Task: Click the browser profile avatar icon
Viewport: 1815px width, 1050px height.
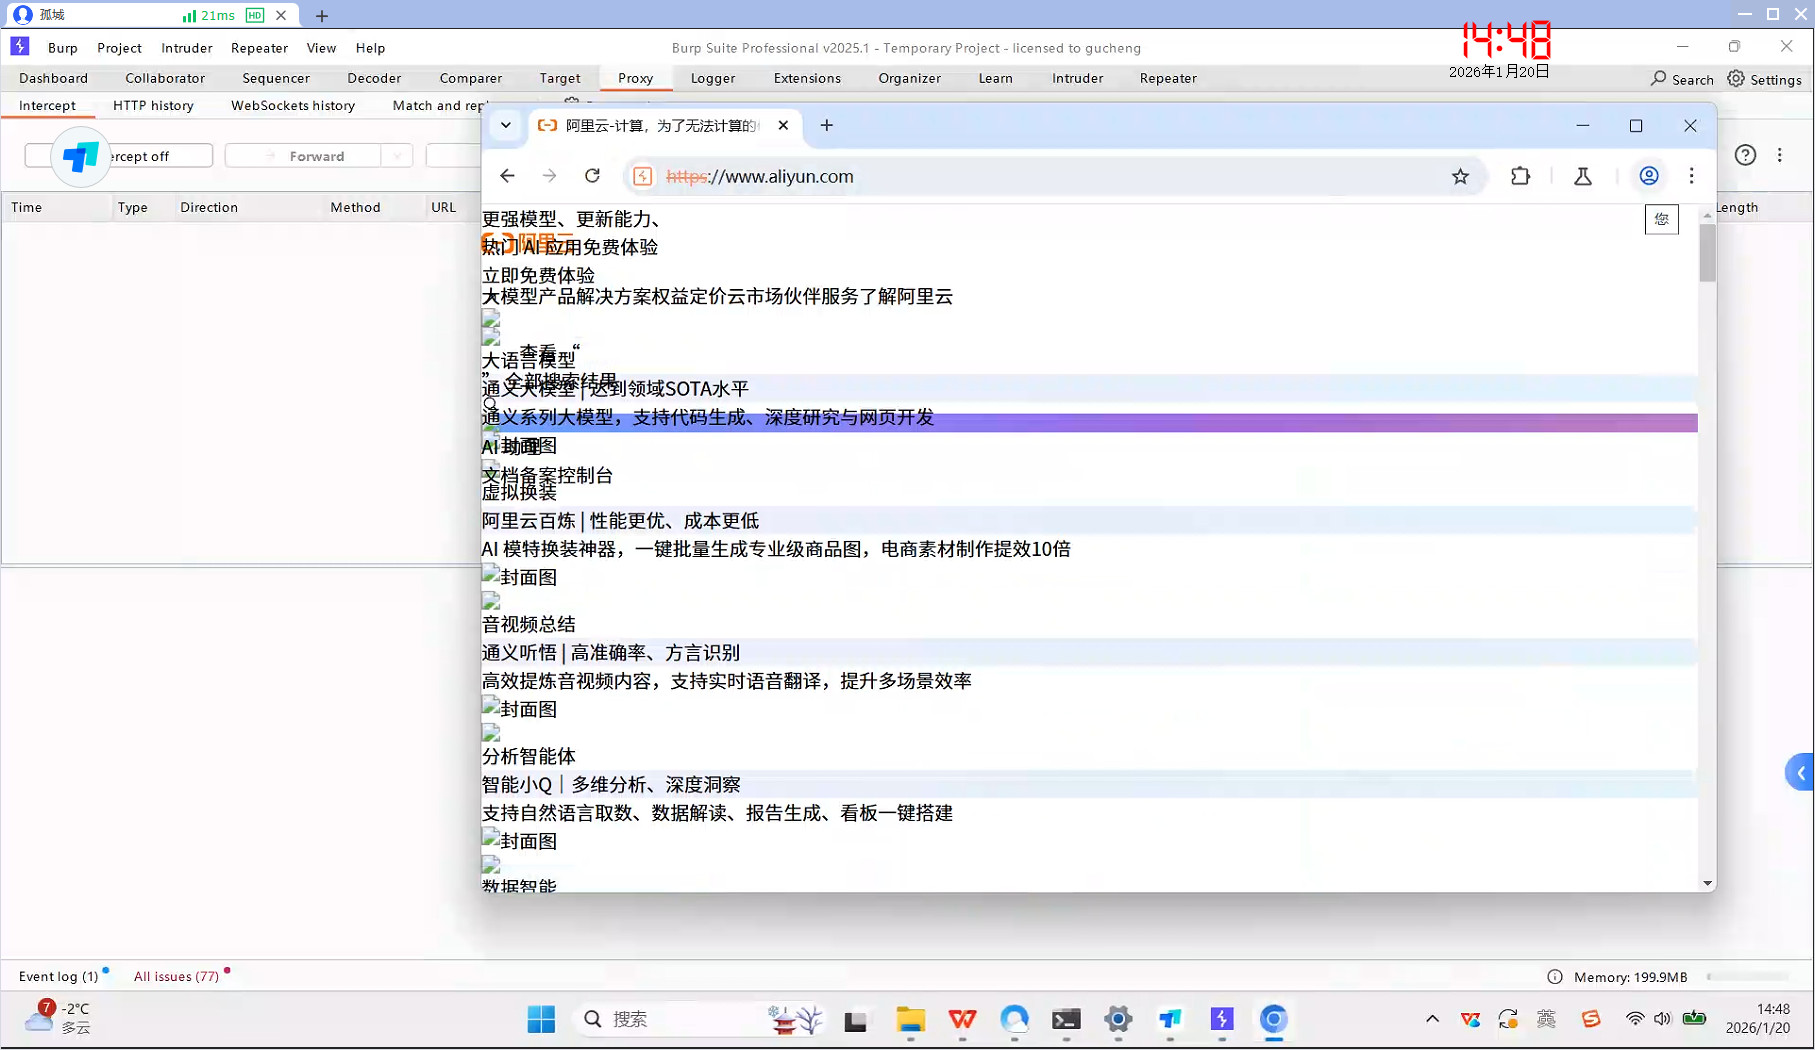Action: click(x=1648, y=176)
